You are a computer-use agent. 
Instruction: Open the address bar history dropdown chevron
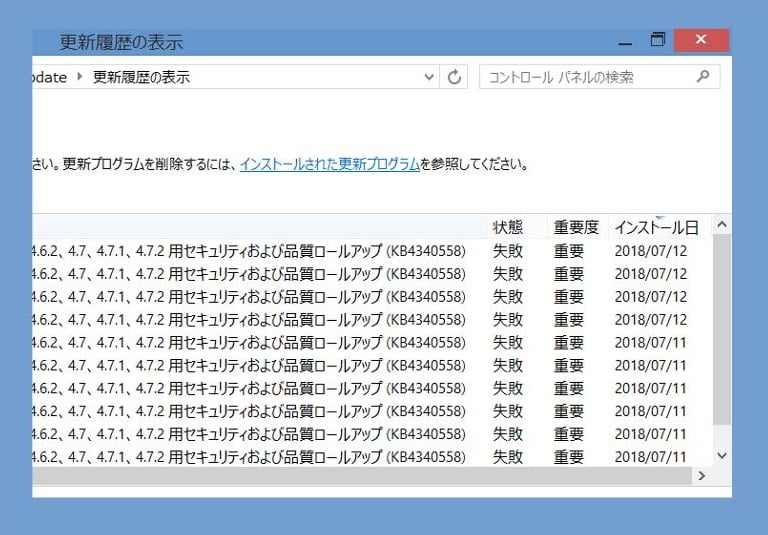coord(429,77)
